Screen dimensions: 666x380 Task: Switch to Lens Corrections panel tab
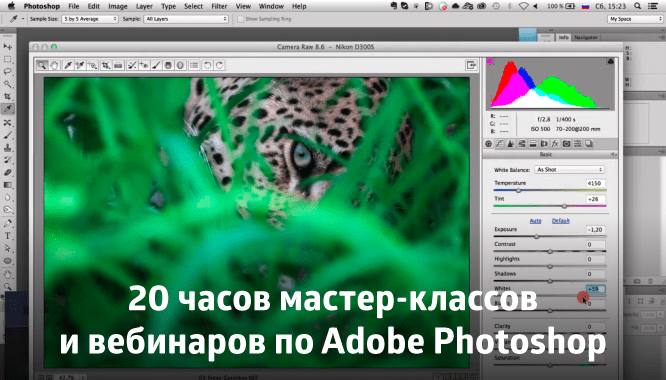pos(544,144)
